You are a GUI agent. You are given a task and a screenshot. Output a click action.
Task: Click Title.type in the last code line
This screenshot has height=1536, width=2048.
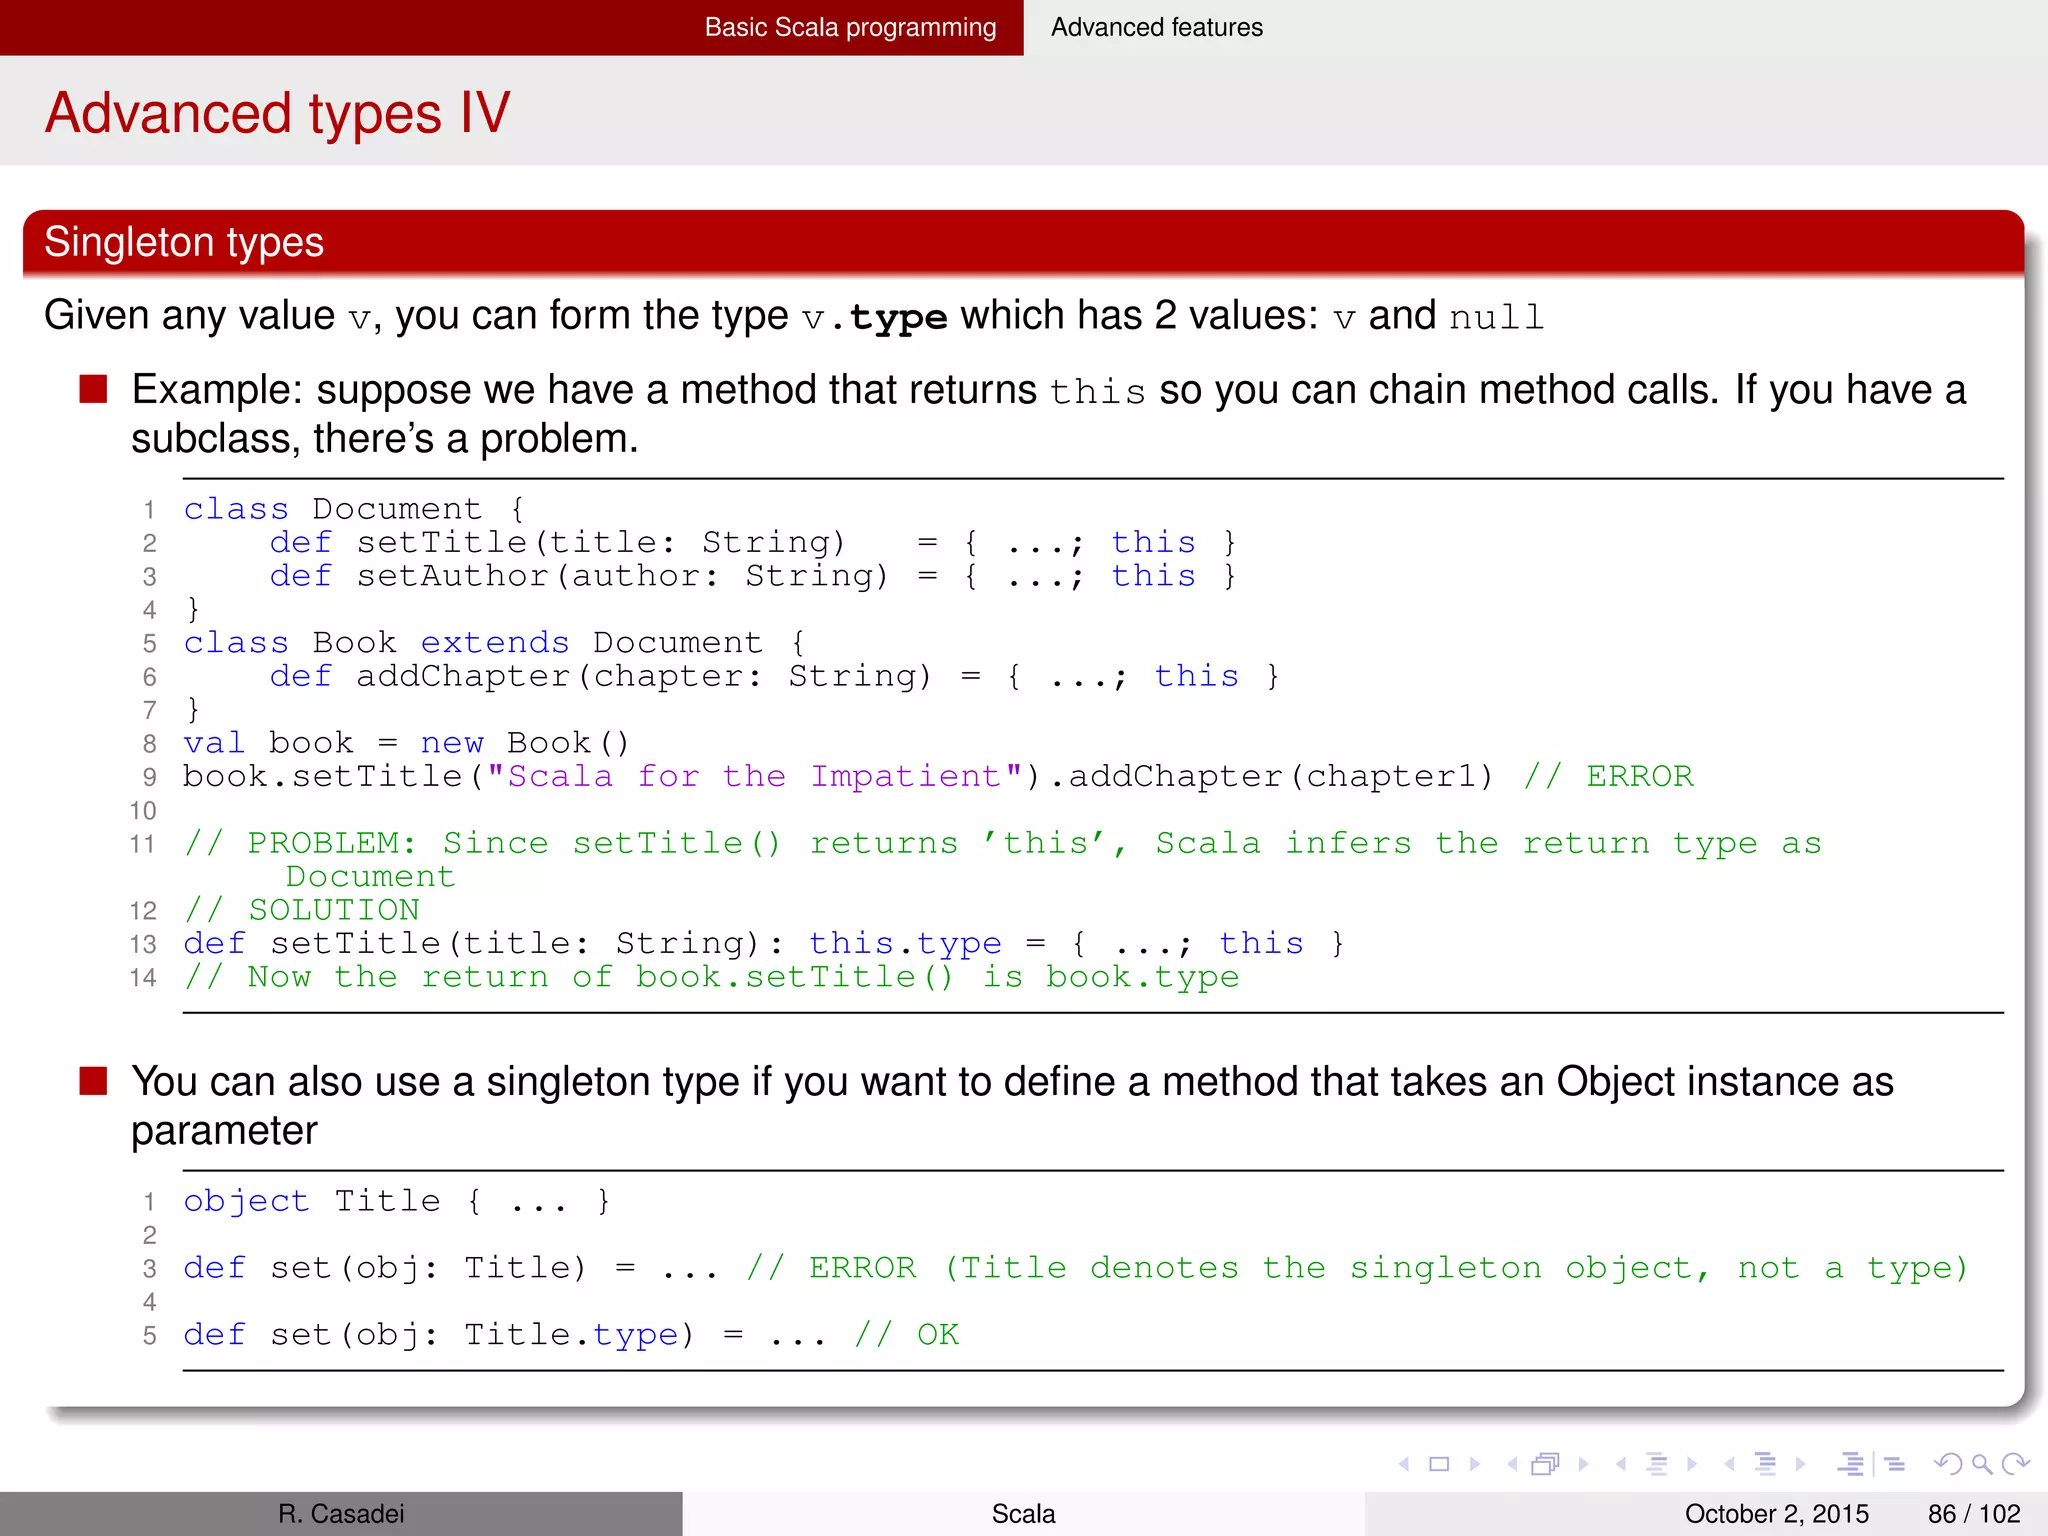pos(572,1335)
